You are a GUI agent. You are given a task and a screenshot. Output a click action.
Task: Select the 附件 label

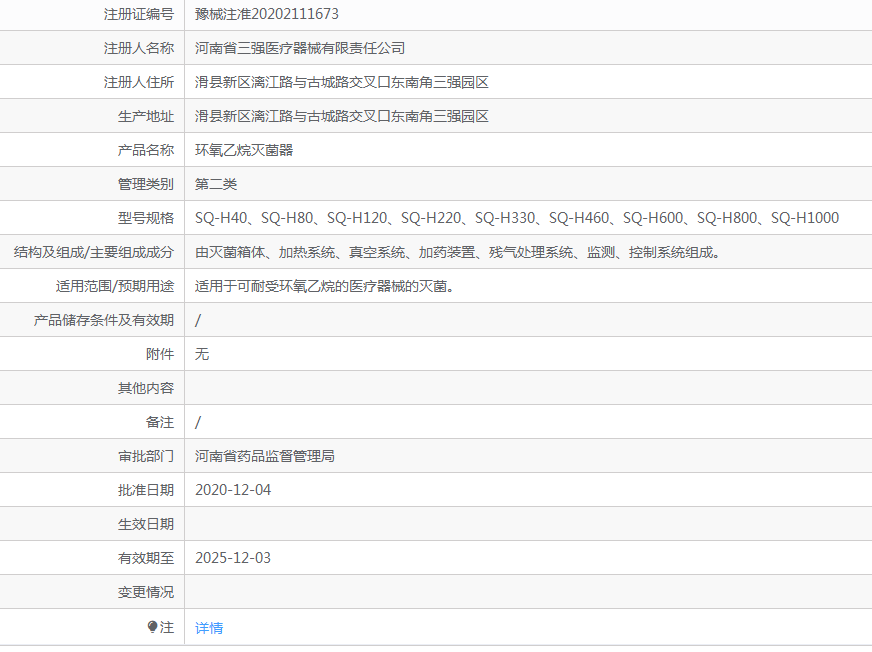tap(160, 354)
